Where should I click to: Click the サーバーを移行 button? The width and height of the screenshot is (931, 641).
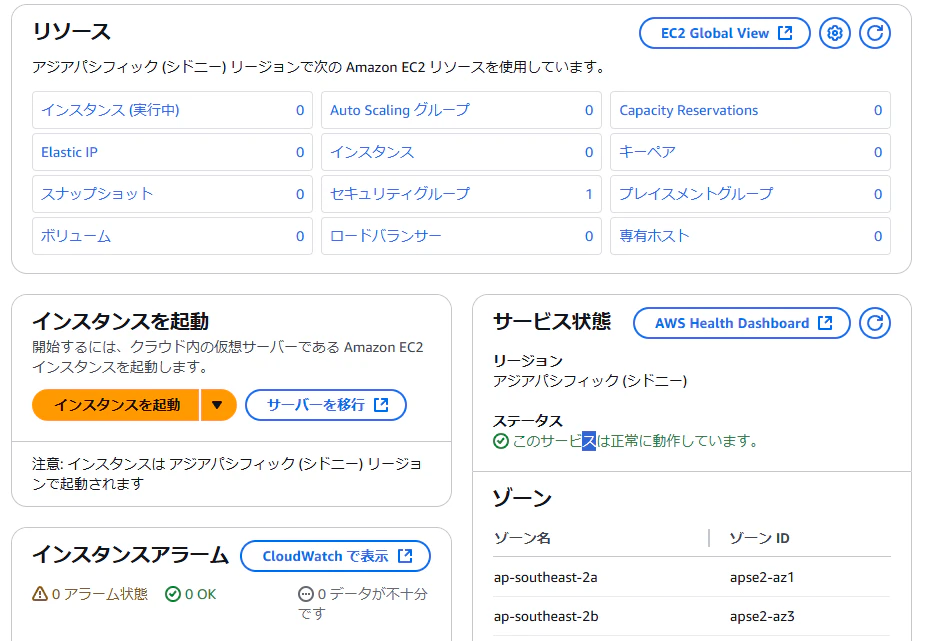pyautogui.click(x=326, y=405)
